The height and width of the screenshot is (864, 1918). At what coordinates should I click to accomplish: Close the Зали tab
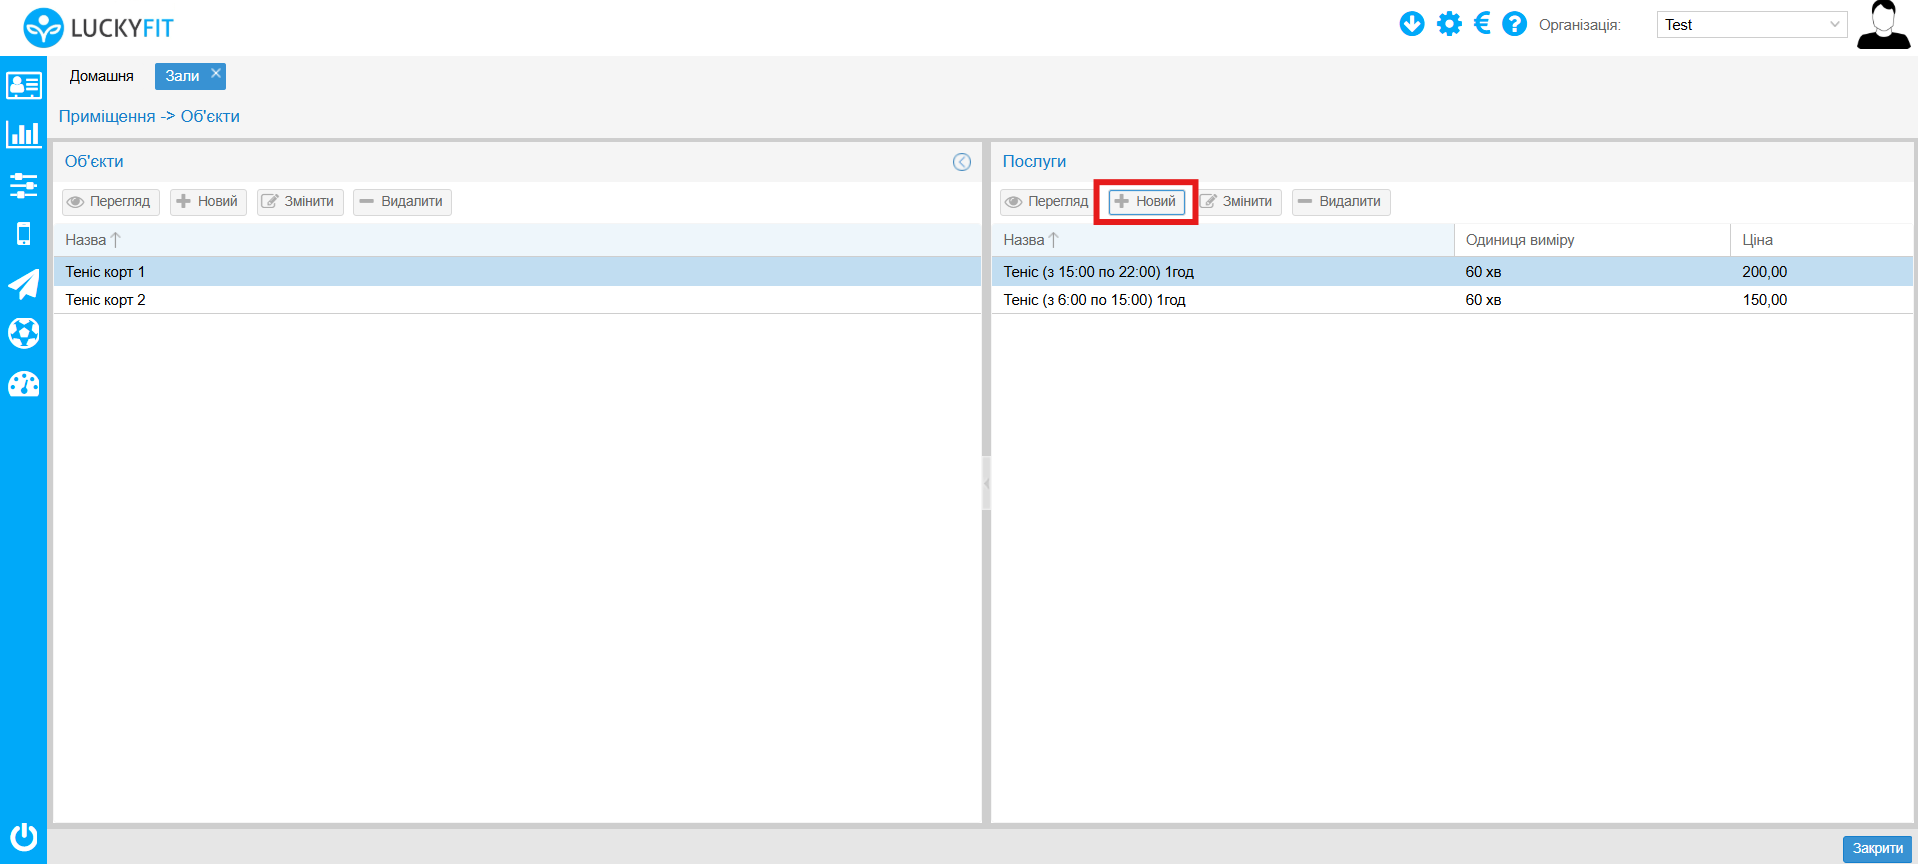click(215, 74)
